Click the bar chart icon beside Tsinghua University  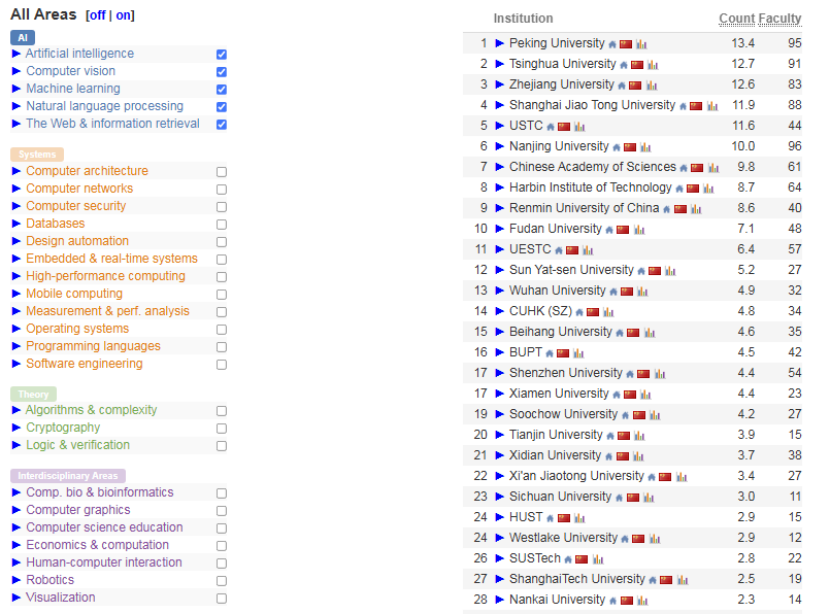click(x=652, y=65)
